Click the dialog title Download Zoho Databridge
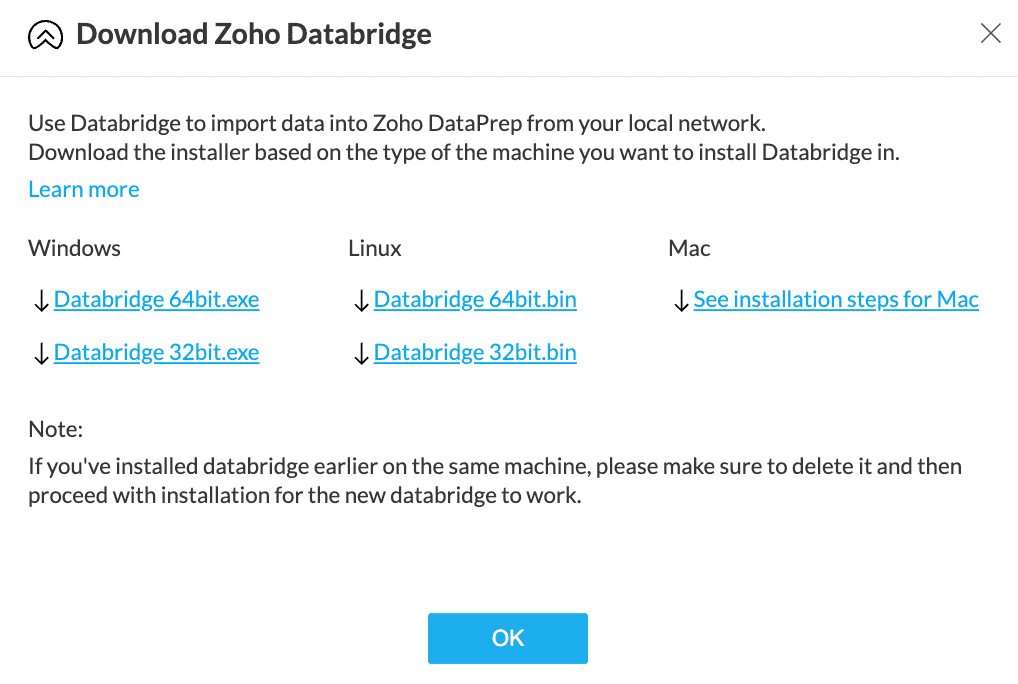The height and width of the screenshot is (684, 1018). coord(254,35)
